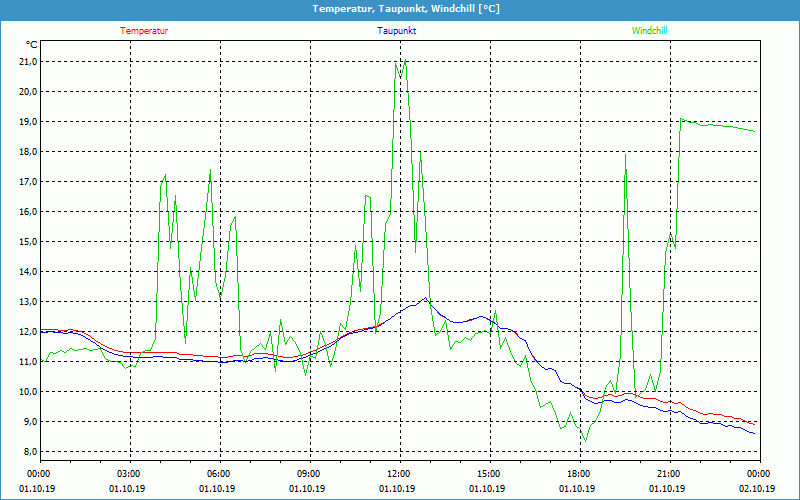
Task: Select the blue 'Taupunkt' legend label
Action: [397, 31]
